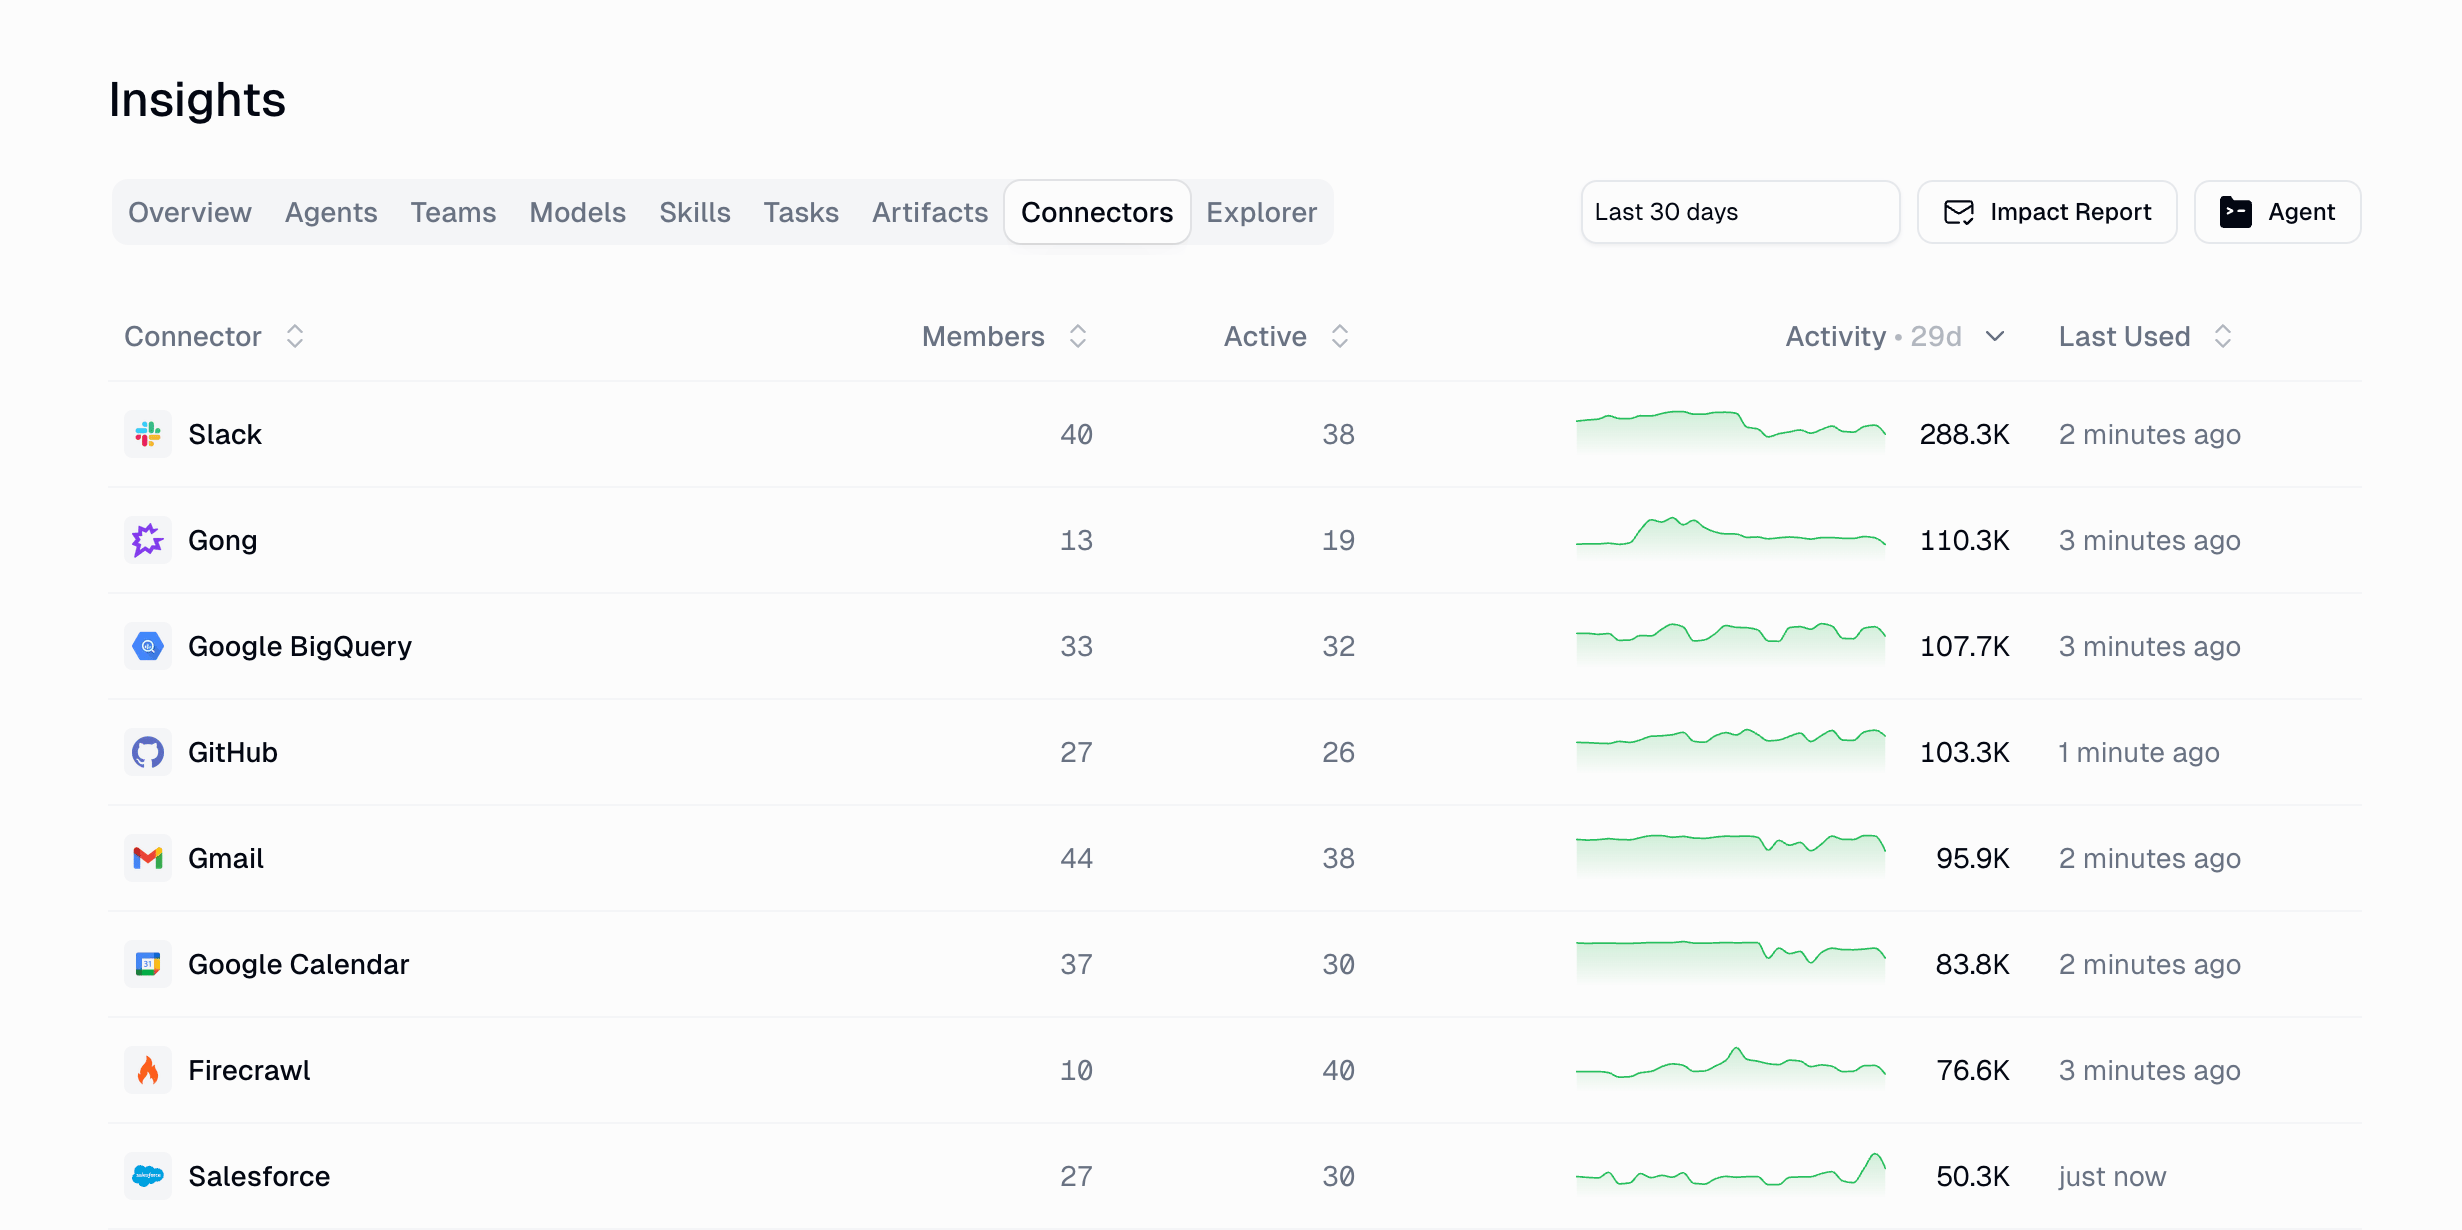This screenshot has height=1230, width=2462.
Task: Select the Artifacts tab
Action: click(930, 212)
